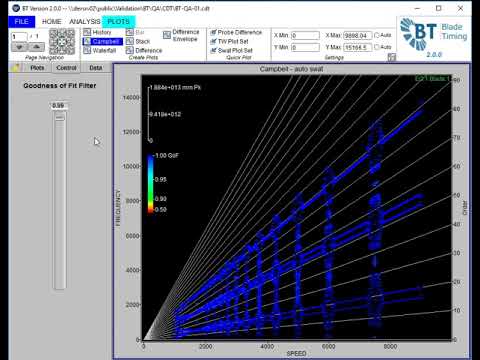
Task: Click the page number input field
Action: [19, 36]
